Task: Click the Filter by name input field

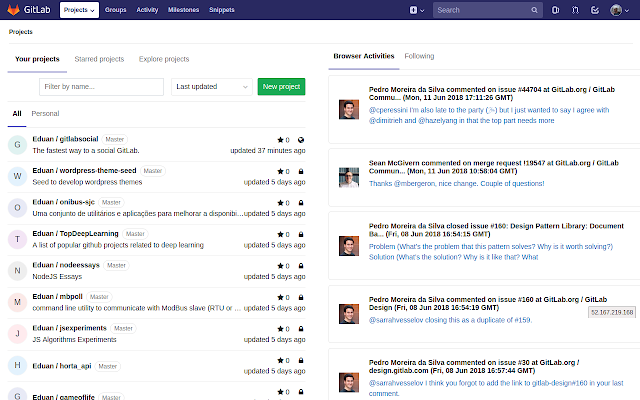Action: pyautogui.click(x=101, y=87)
